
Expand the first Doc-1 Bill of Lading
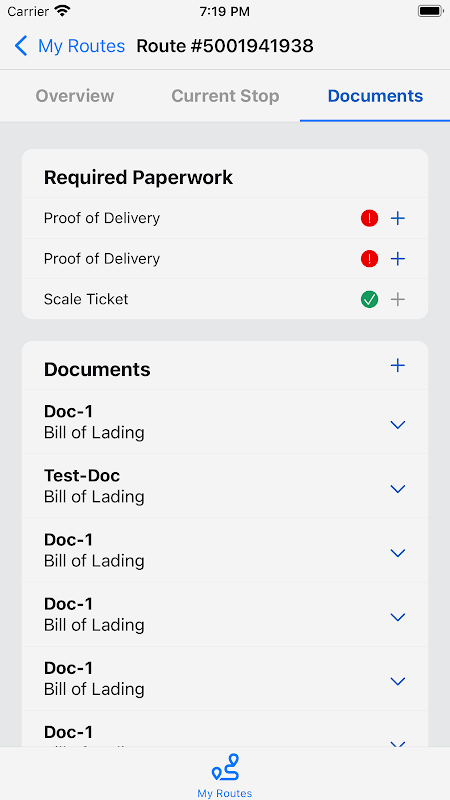pos(397,424)
